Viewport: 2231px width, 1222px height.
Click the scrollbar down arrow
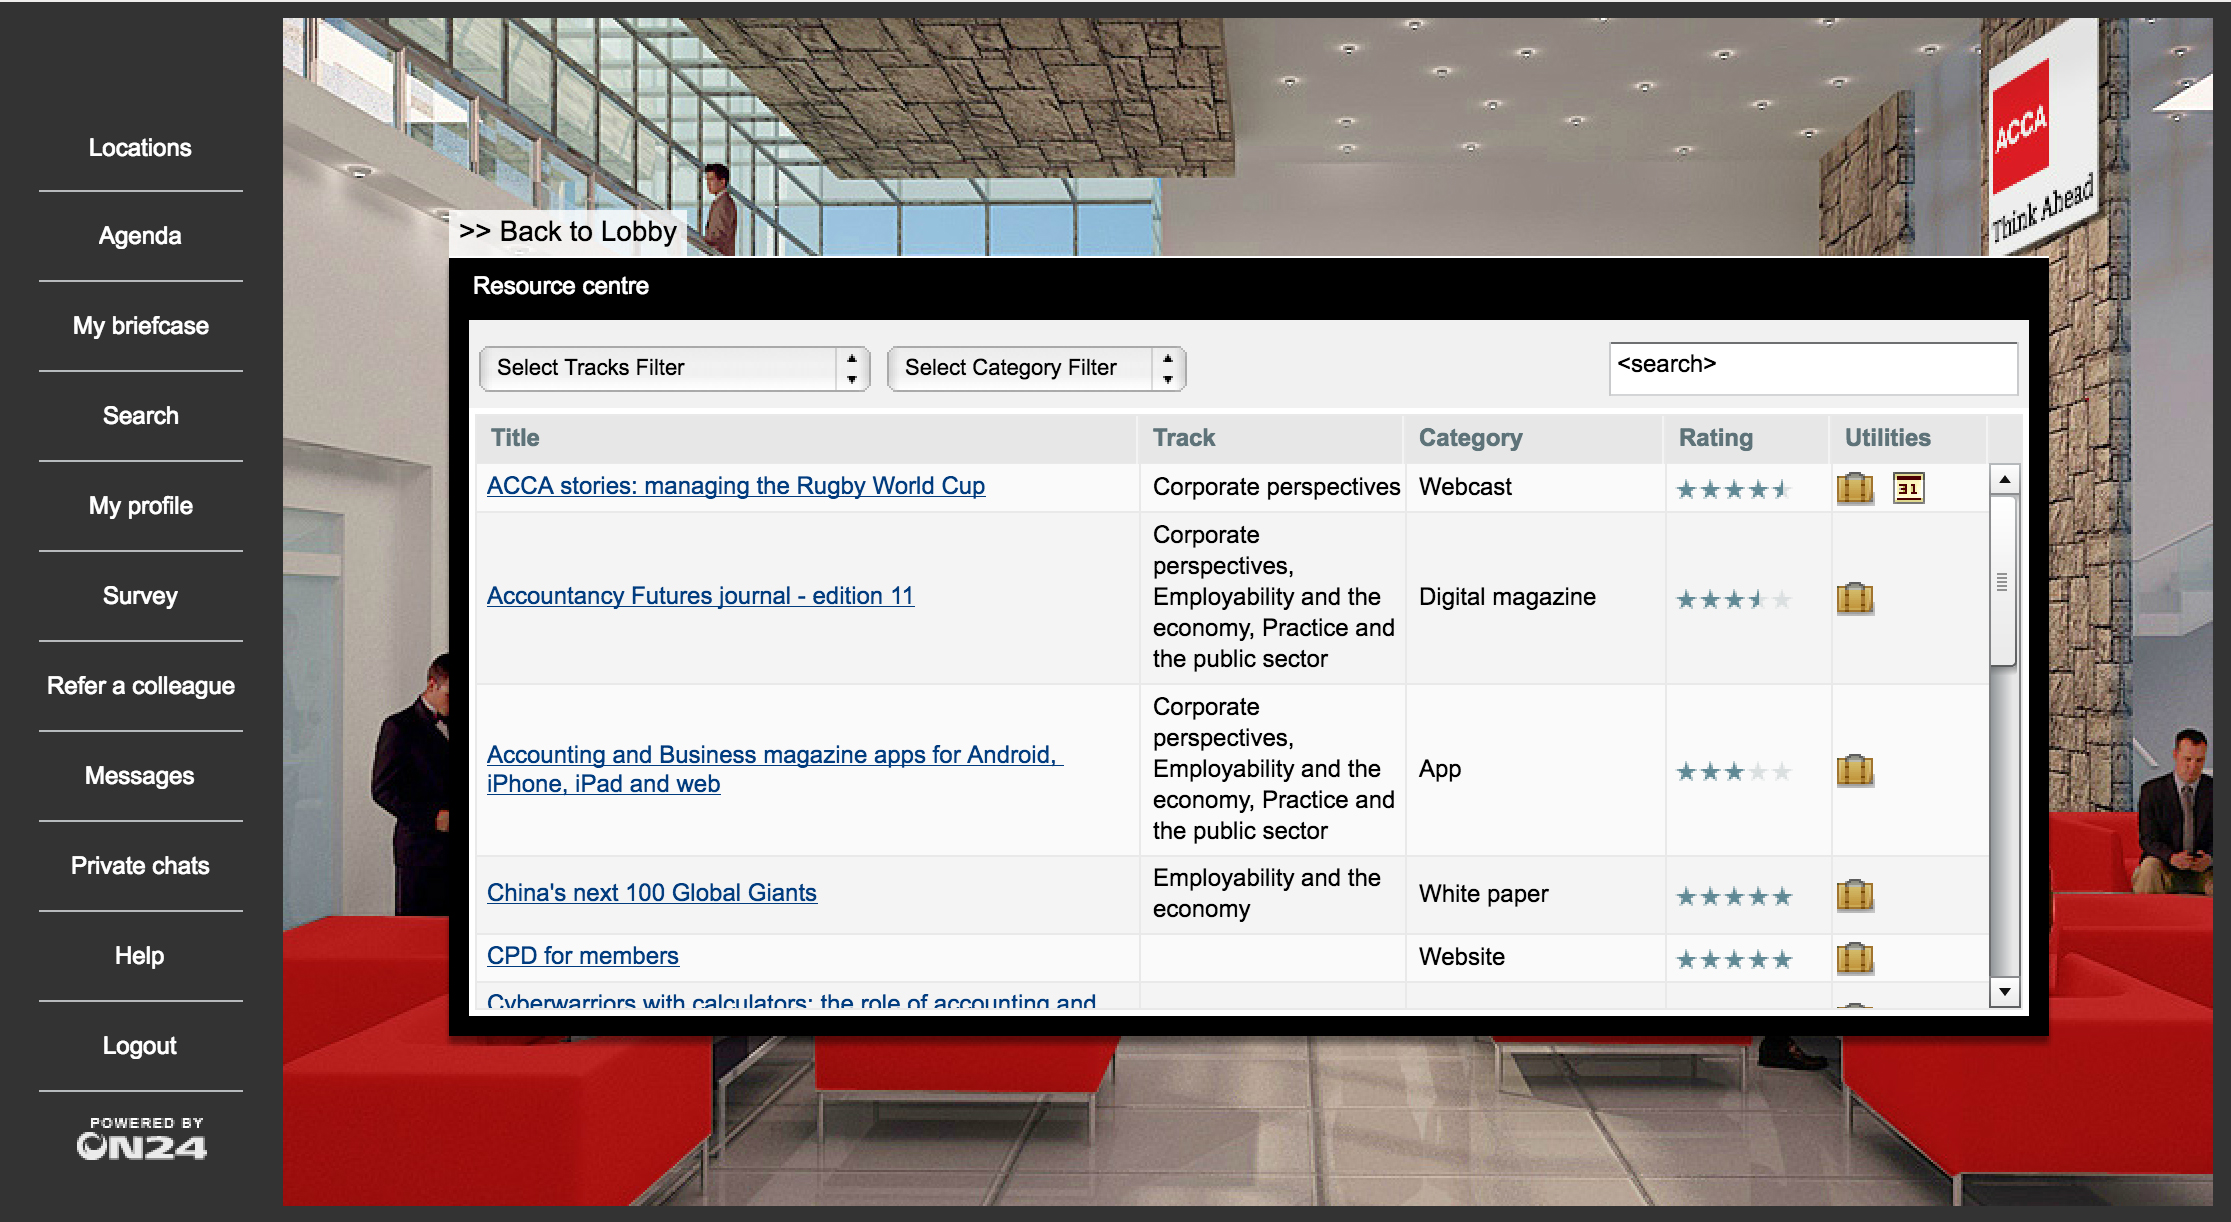pos(2004,991)
